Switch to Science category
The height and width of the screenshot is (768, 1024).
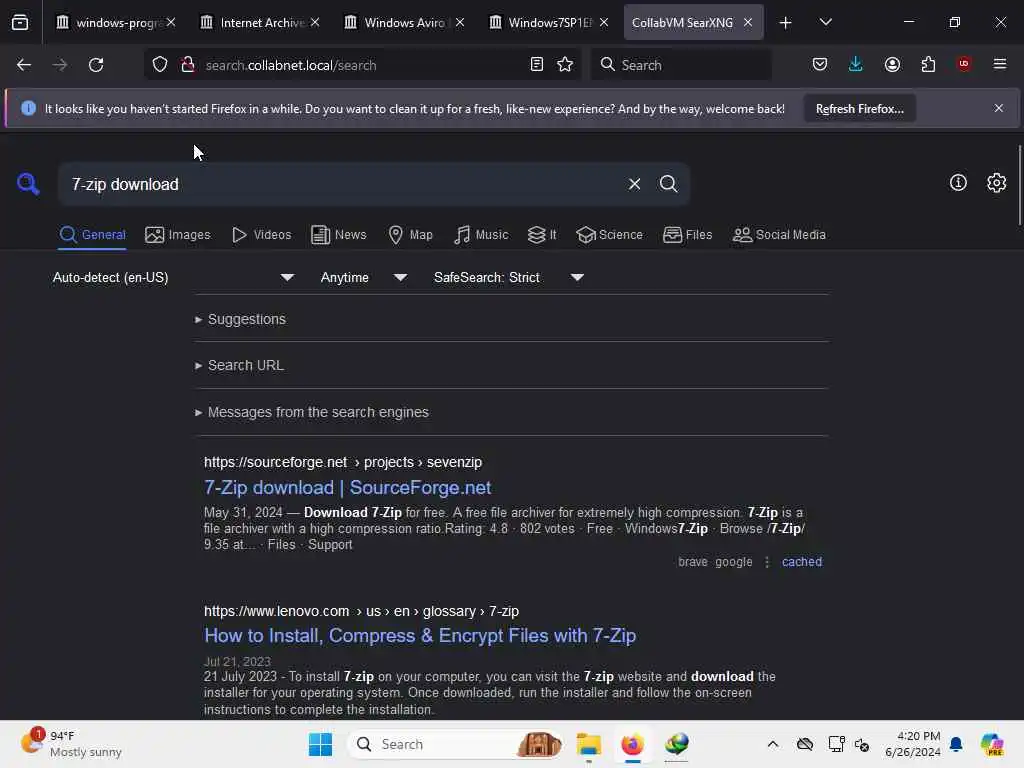coord(609,235)
